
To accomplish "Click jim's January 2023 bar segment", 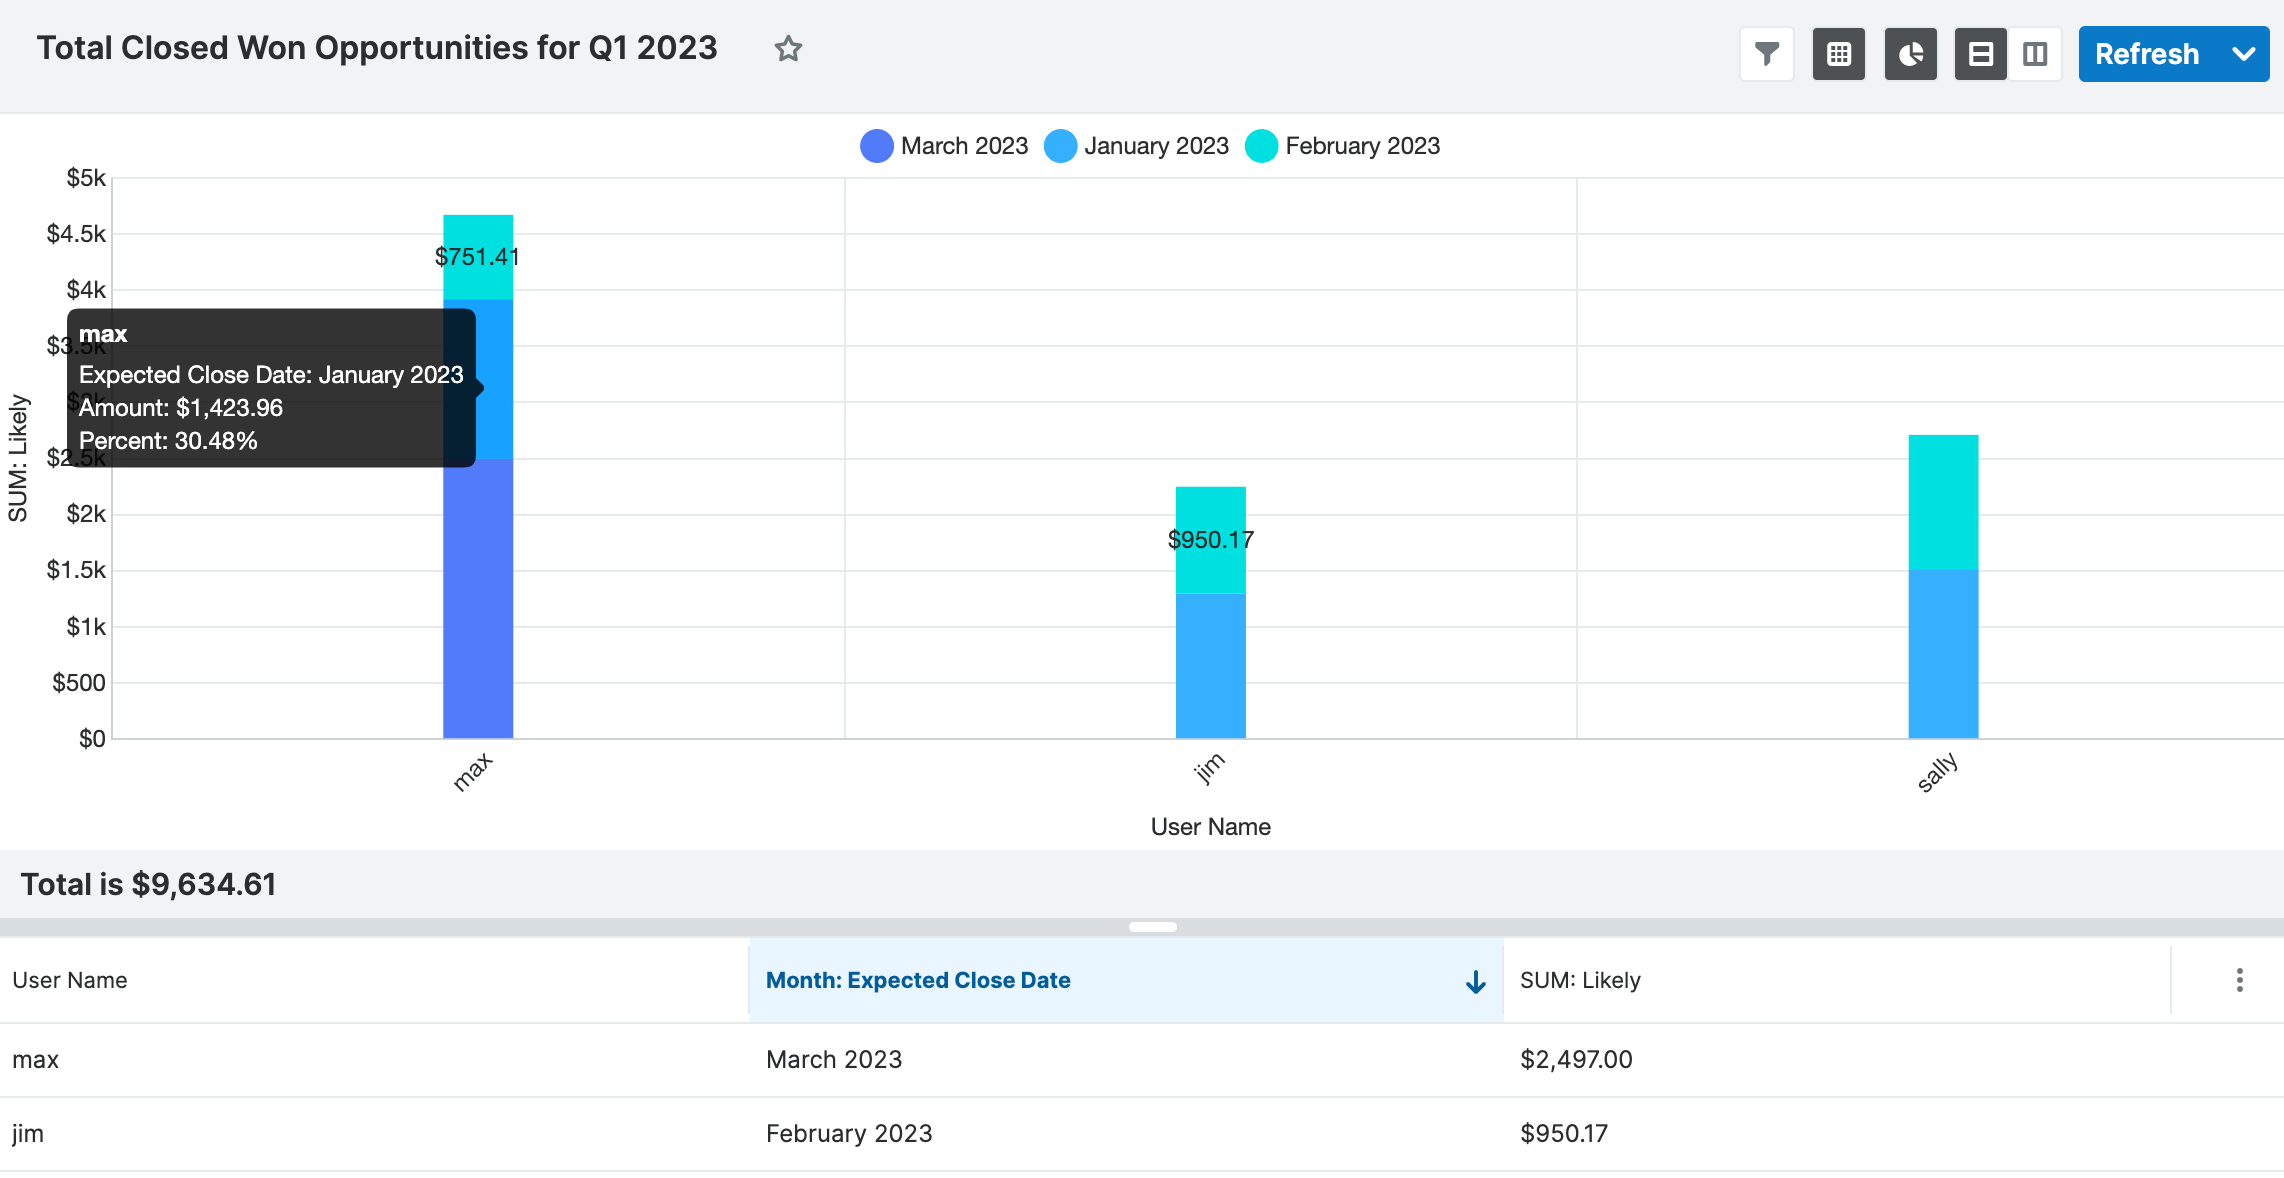I will tap(1210, 666).
